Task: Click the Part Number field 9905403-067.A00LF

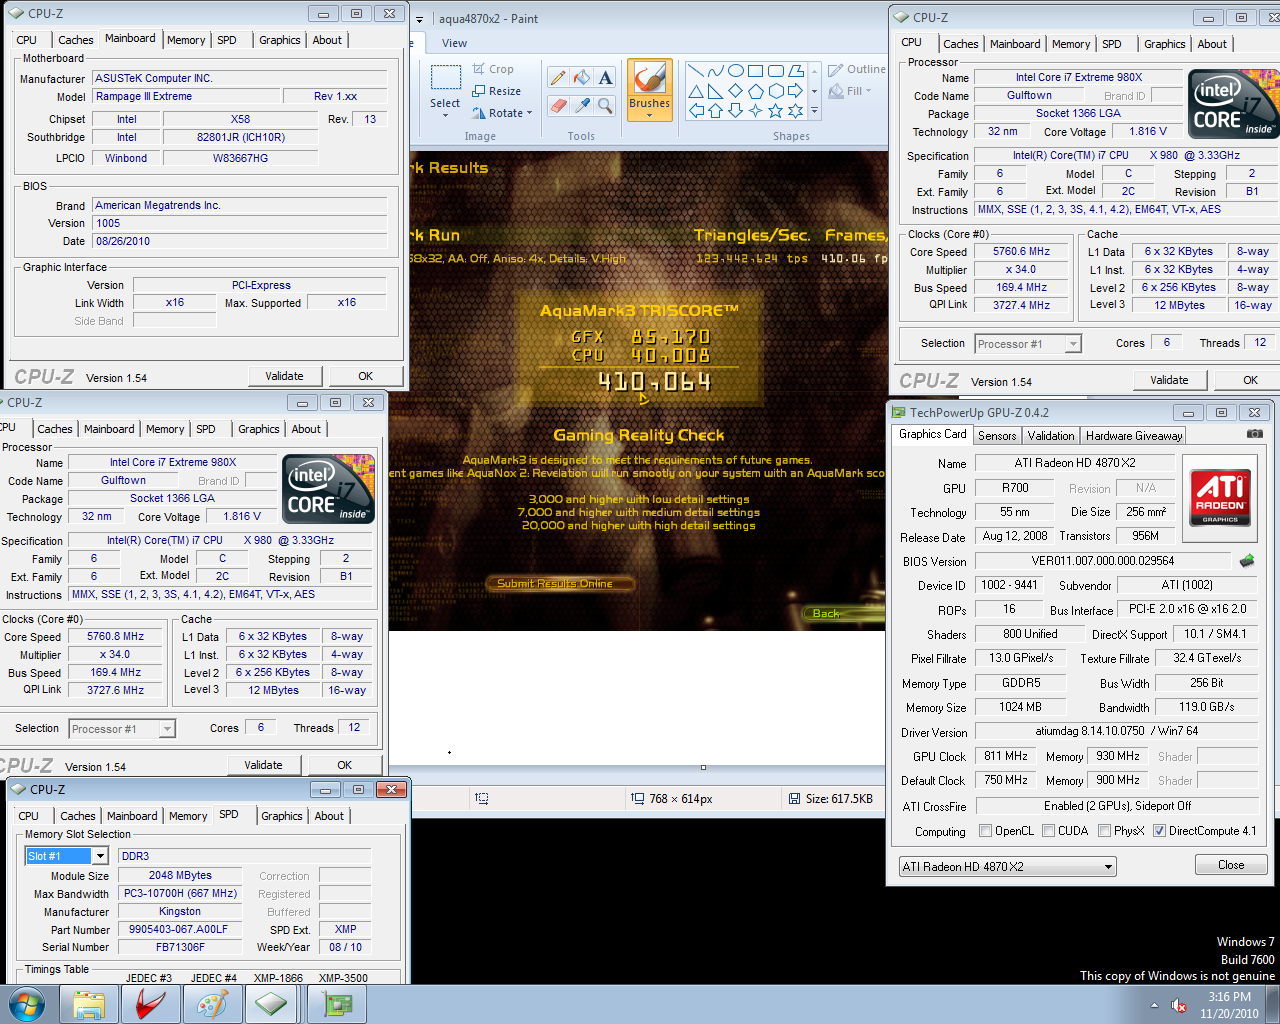Action: click(x=178, y=929)
